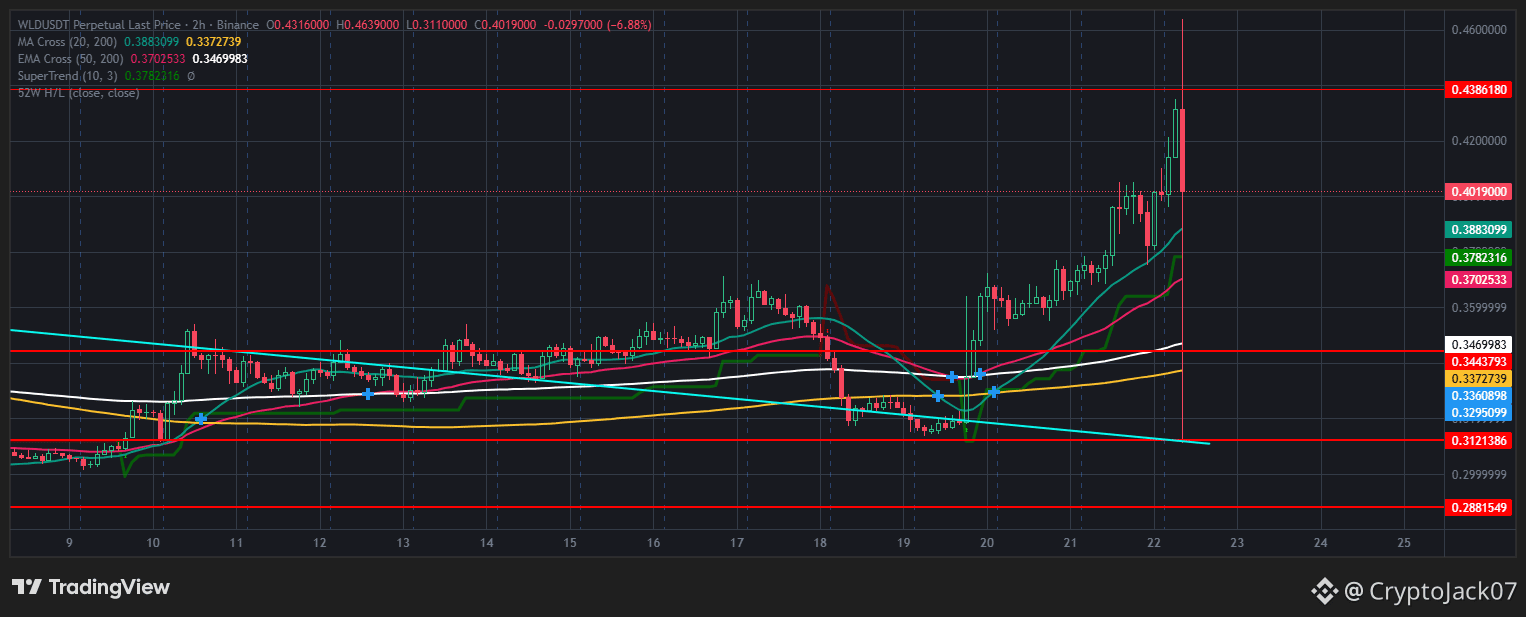Screen dimensions: 1526x617
Task: Click the 0.4600000 price scale label
Action: [x=1479, y=31]
